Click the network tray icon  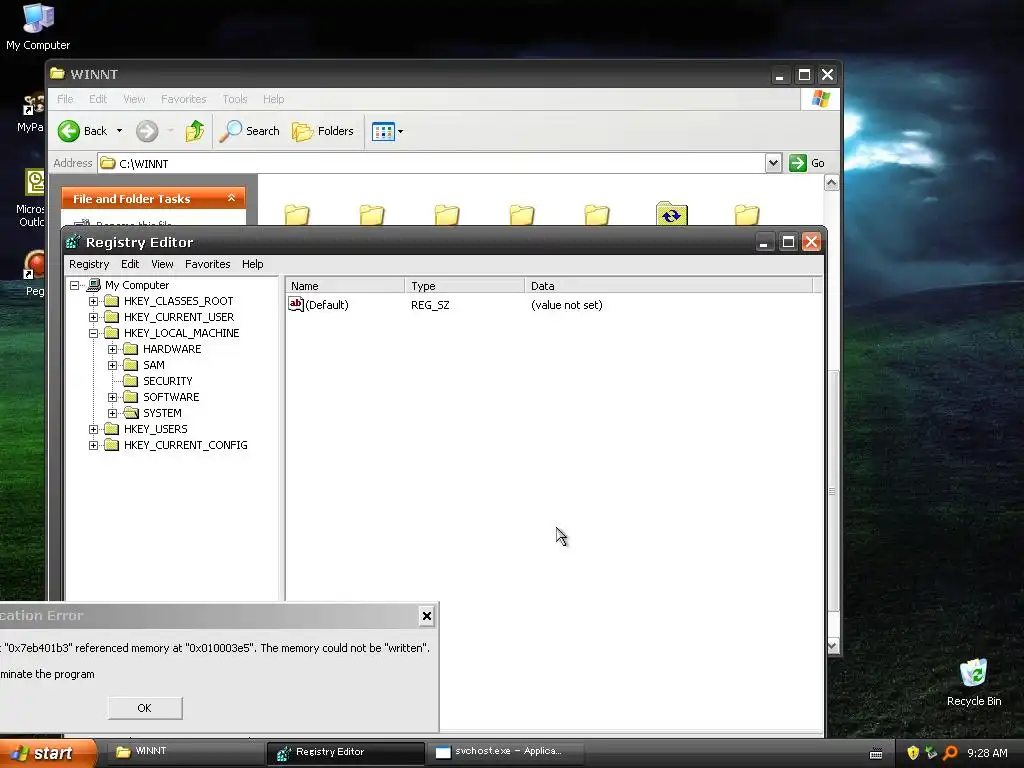point(931,753)
